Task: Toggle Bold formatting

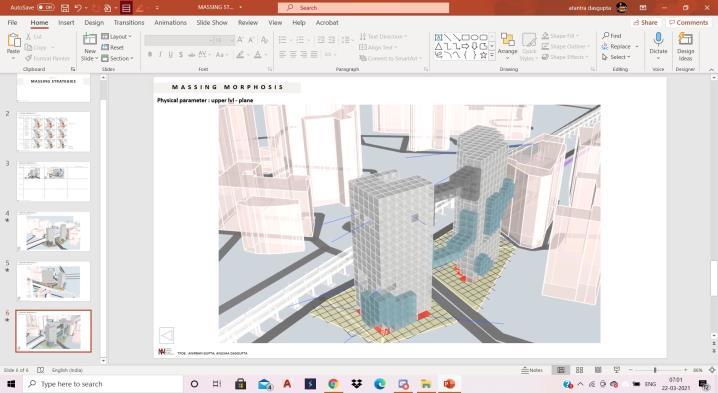Action: 150,55
